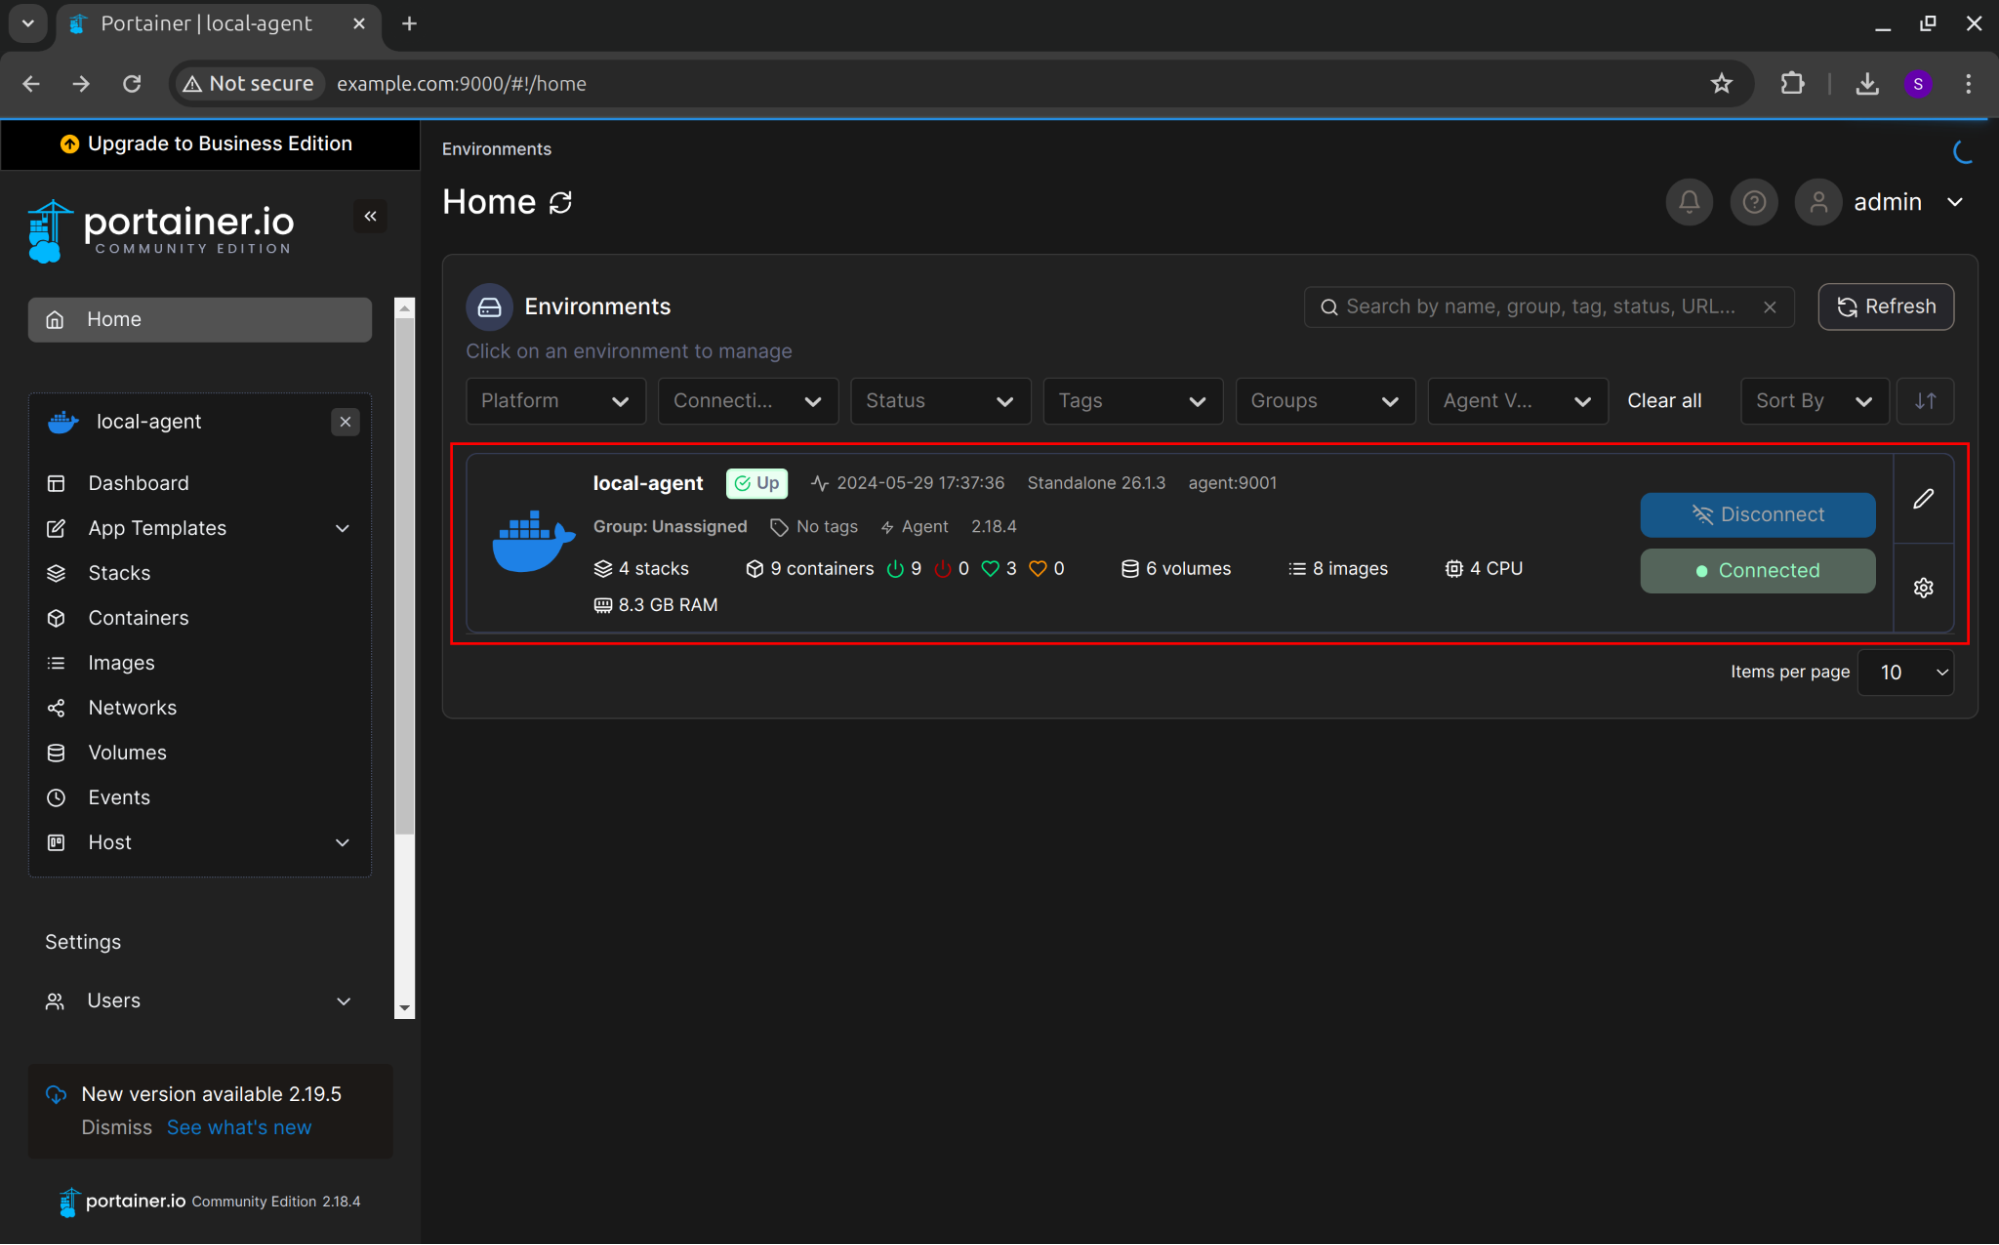The image size is (1999, 1245).
Task: Click Clear all filters
Action: click(1664, 401)
